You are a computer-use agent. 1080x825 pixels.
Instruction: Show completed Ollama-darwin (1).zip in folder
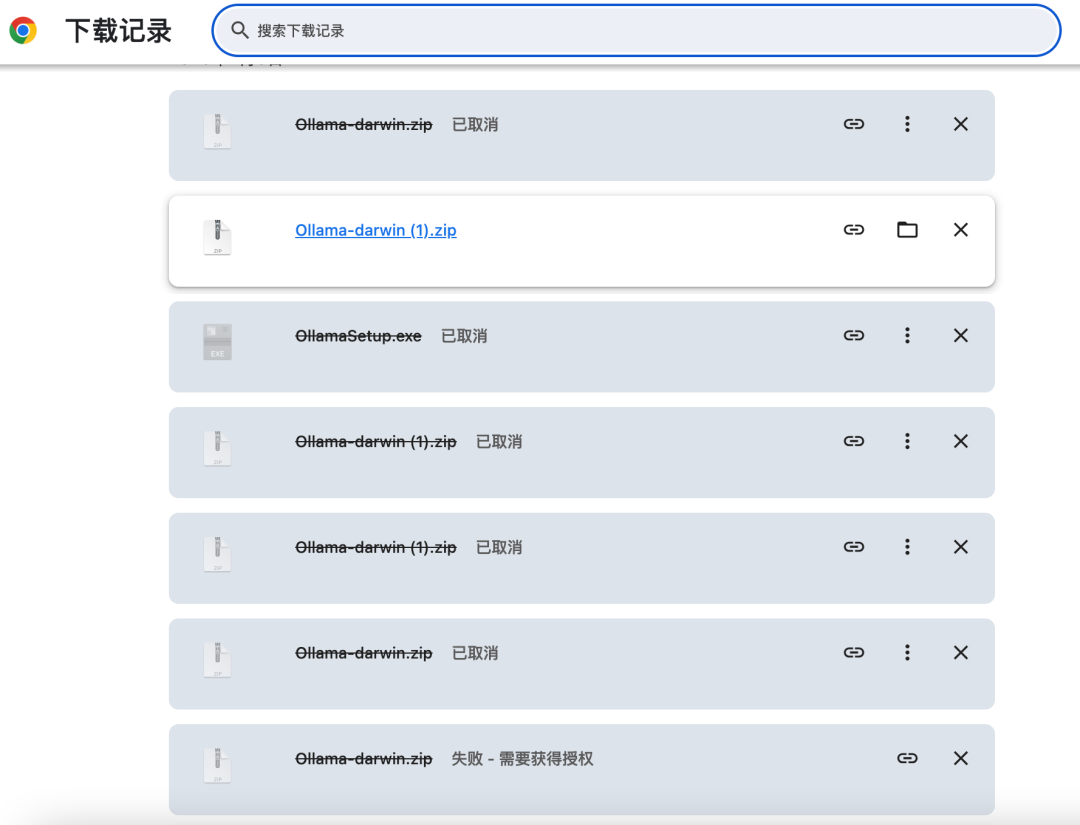pos(907,230)
